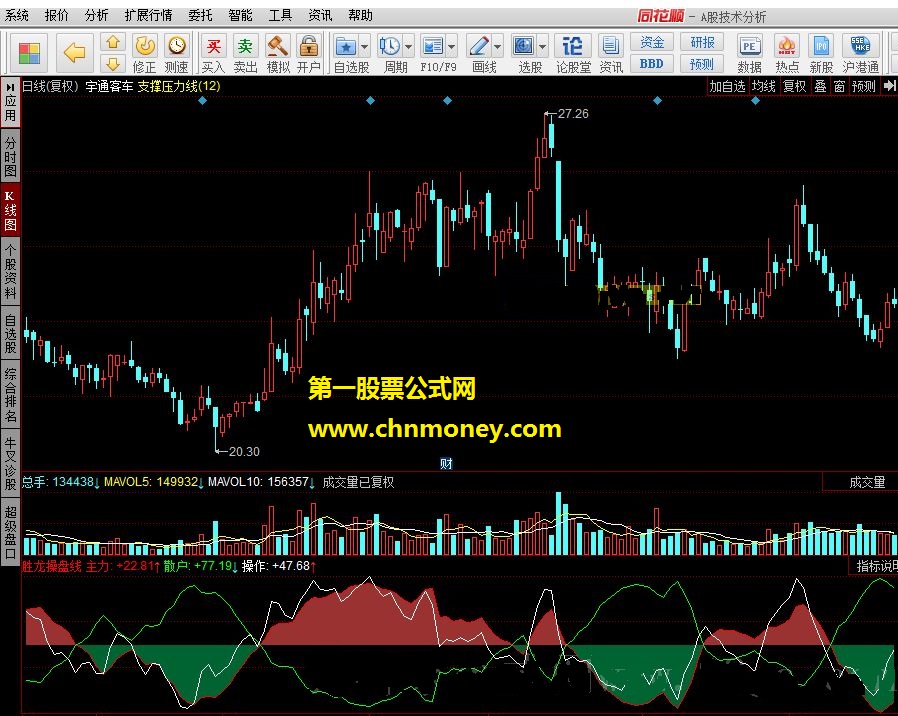Viewport: 898px width, 716px height.
Task: Open the 帮助 menu
Action: [360, 15]
